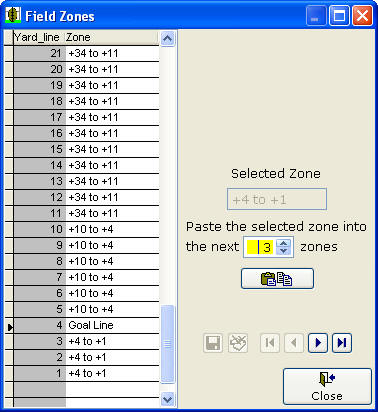378x412 pixels.
Task: Click the Close button
Action: click(x=327, y=386)
